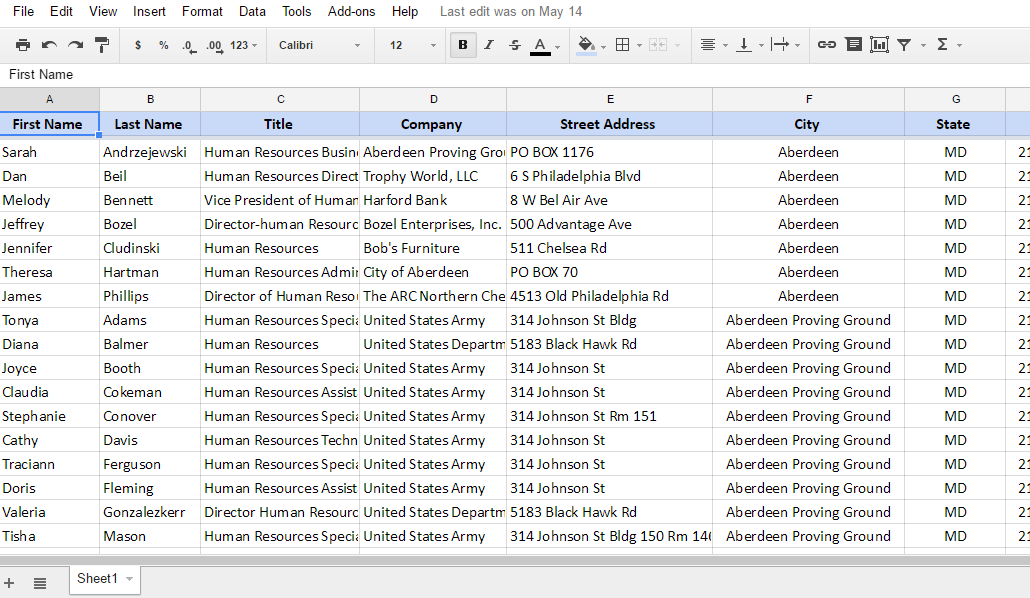
Task: Click the Redo arrow
Action: pyautogui.click(x=76, y=45)
